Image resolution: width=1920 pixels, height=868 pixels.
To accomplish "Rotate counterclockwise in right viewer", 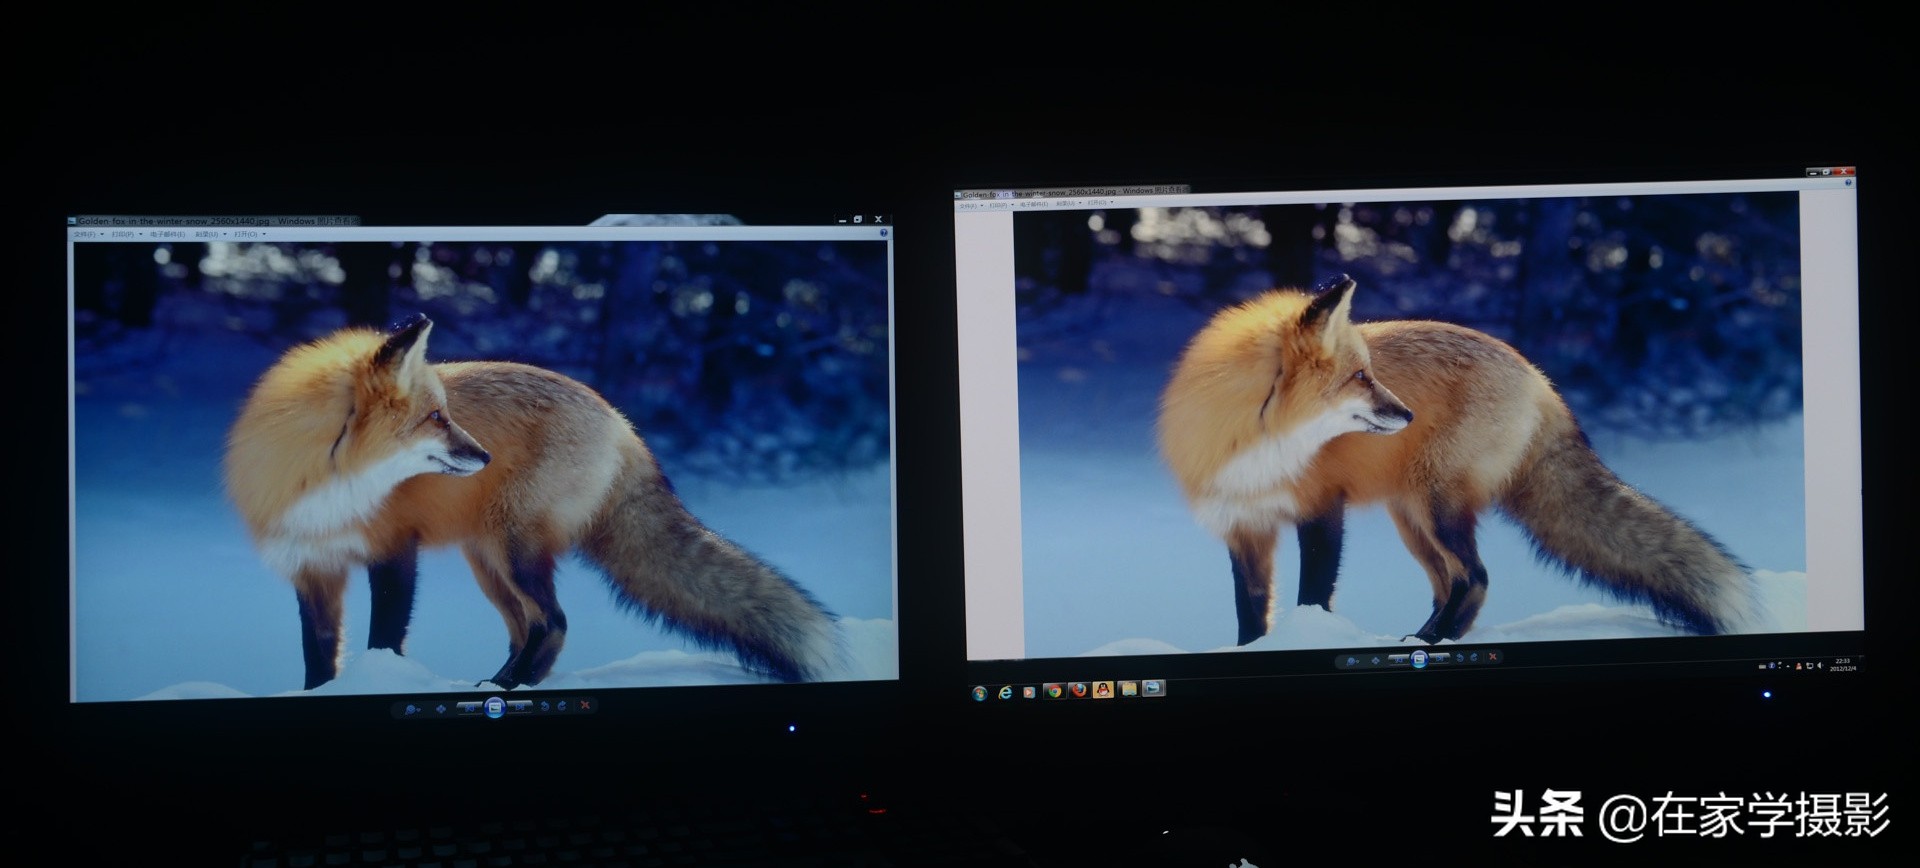I will (1460, 657).
